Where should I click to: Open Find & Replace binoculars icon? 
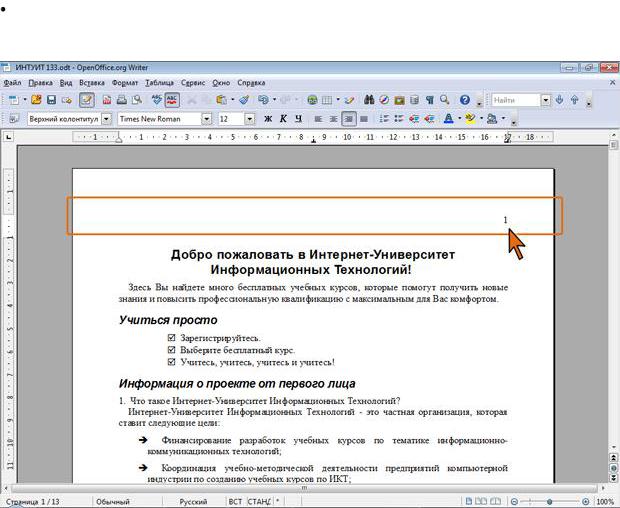tap(369, 100)
